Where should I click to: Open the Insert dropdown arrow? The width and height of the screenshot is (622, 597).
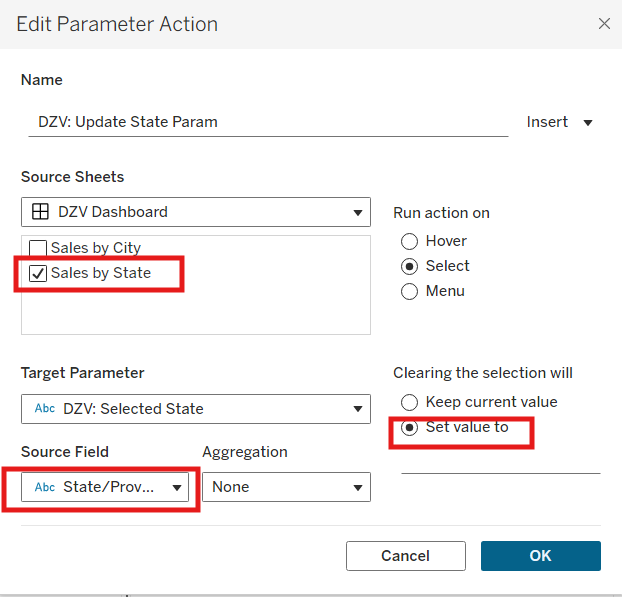tap(588, 122)
